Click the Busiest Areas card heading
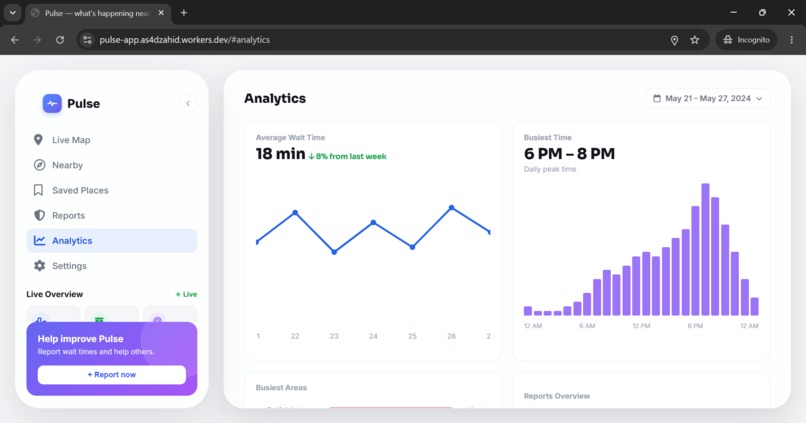 tap(281, 388)
